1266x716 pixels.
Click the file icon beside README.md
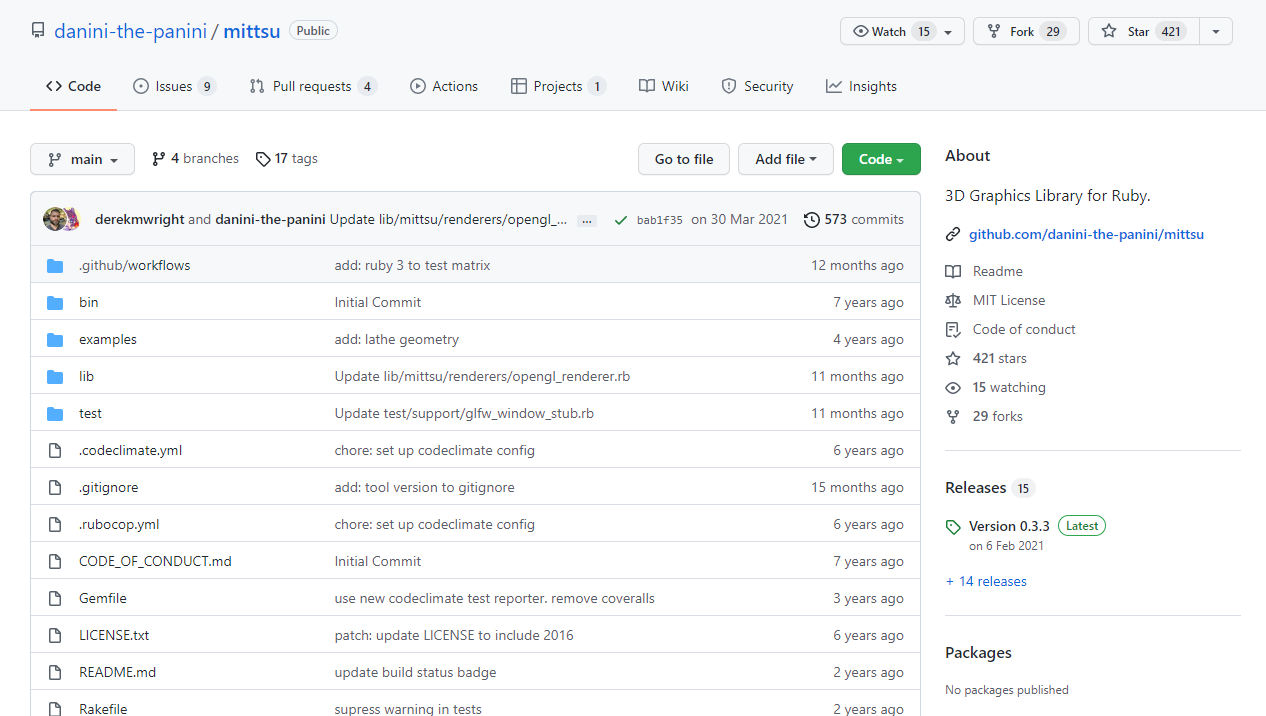pos(55,672)
